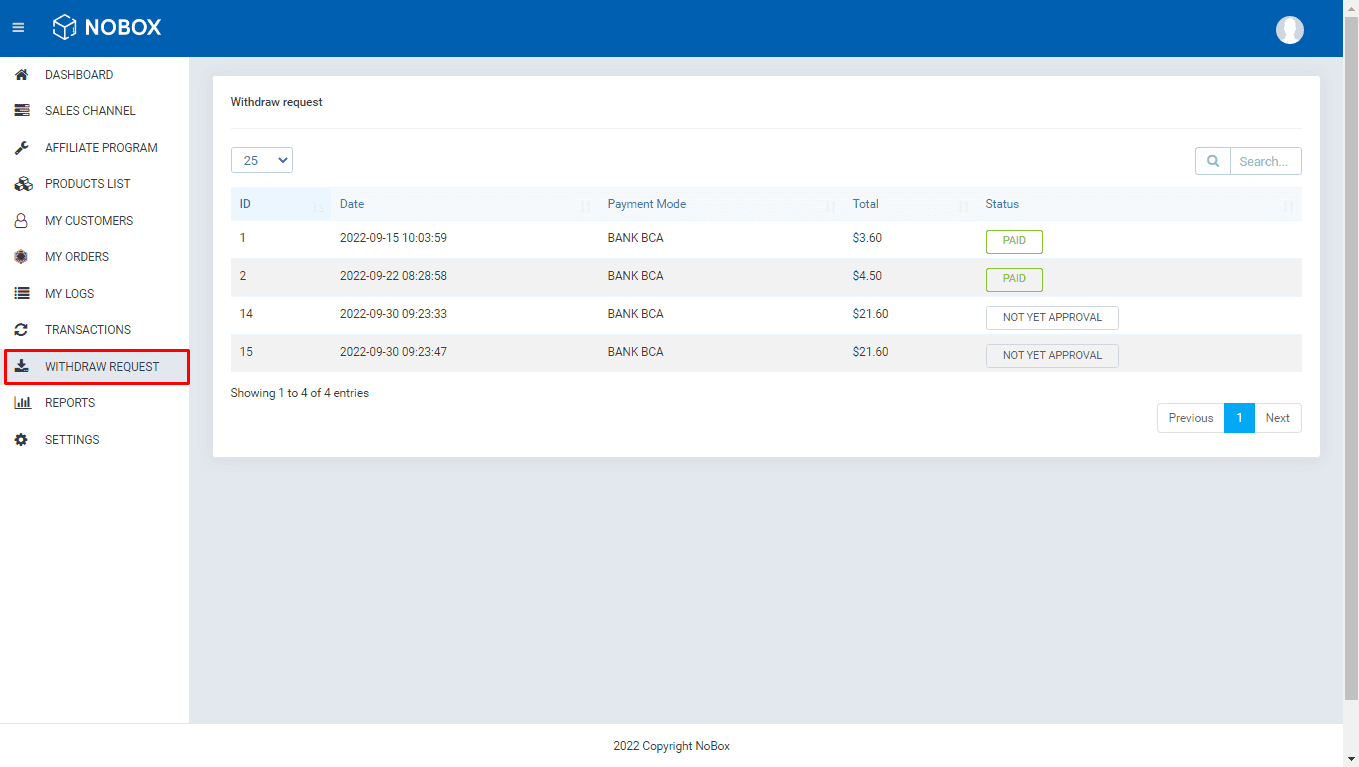
Task: Click the PAID status on request ID 1
Action: coord(1013,241)
